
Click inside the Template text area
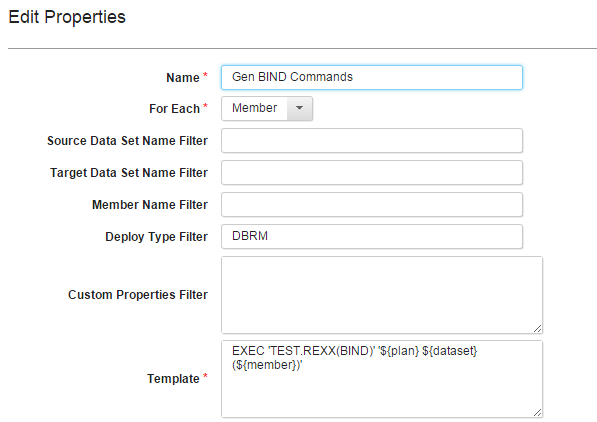click(x=382, y=379)
